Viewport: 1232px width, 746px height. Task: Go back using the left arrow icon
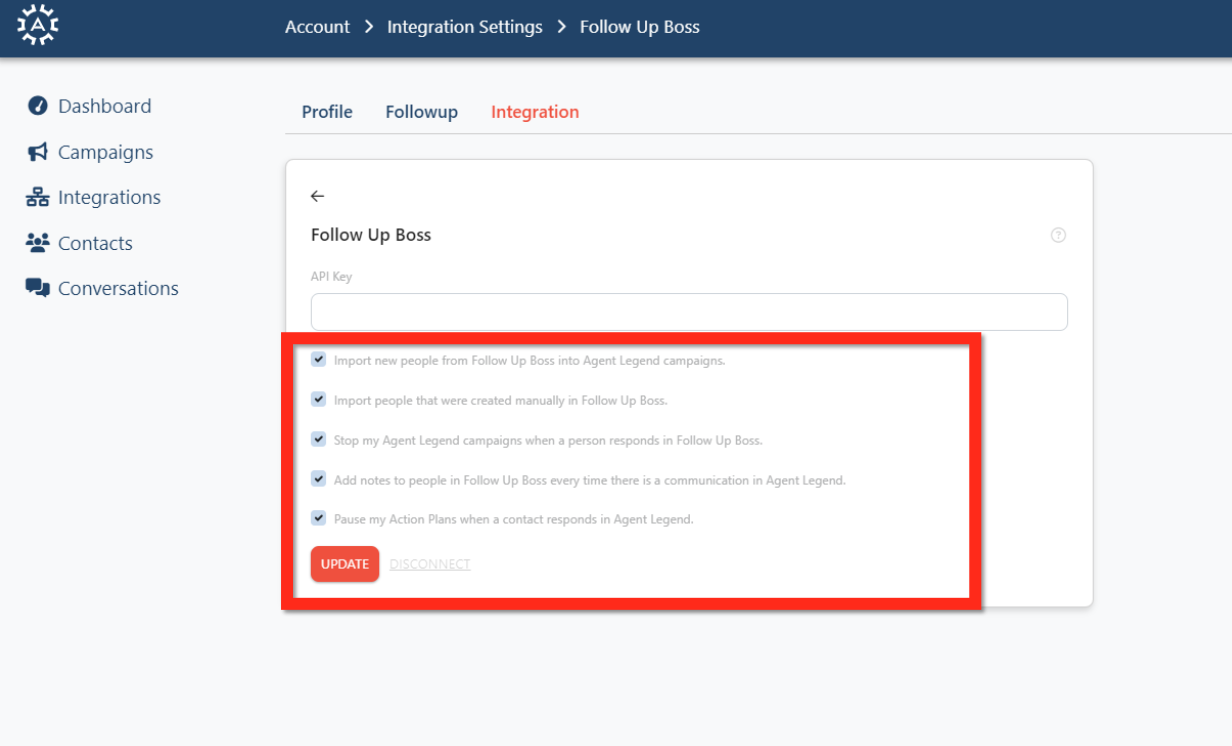pyautogui.click(x=318, y=196)
